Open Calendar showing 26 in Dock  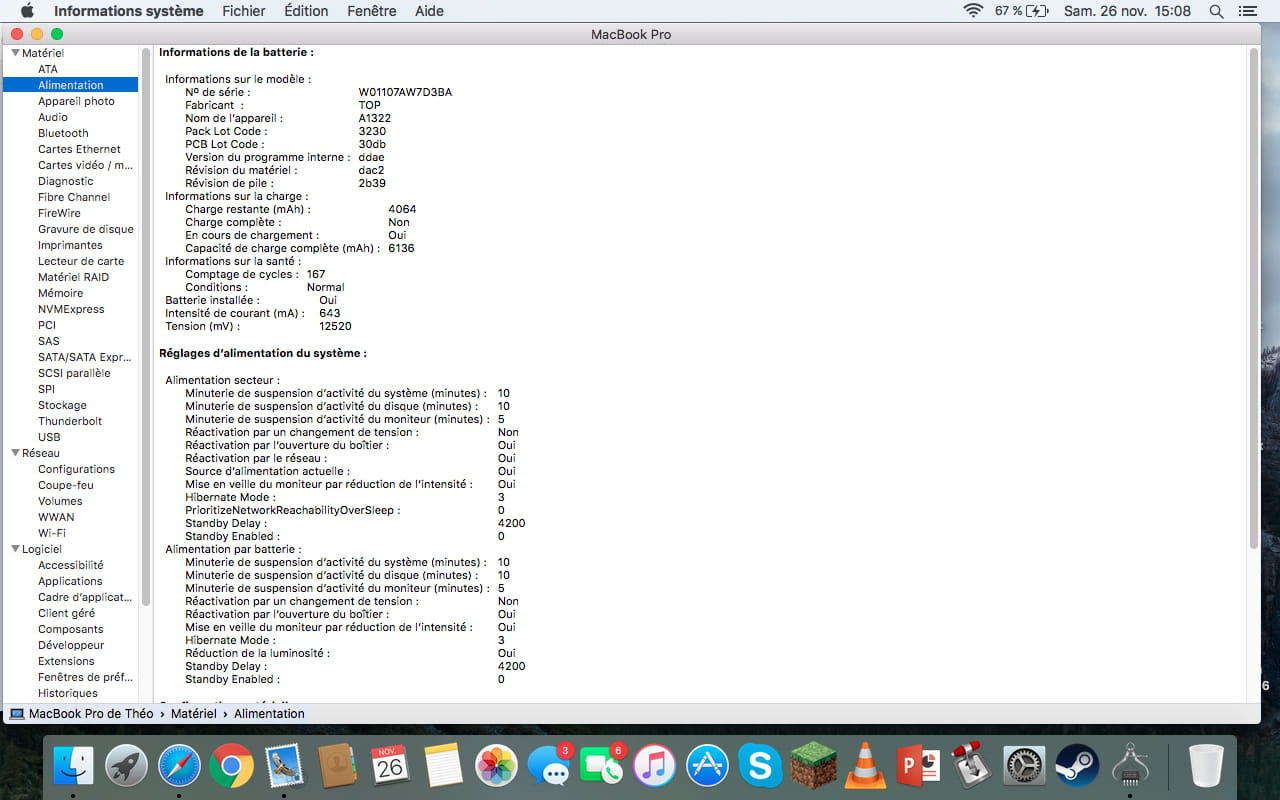click(x=390, y=766)
